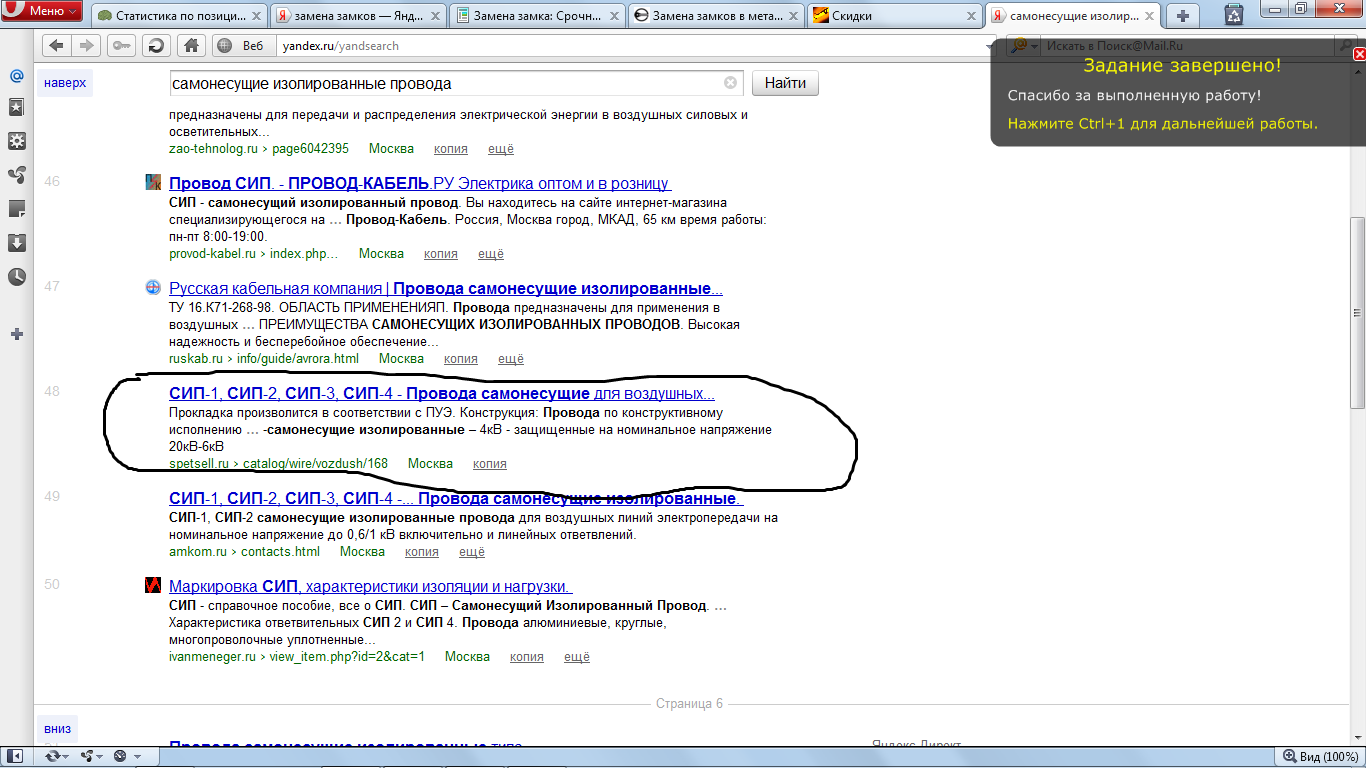Viewport: 1366px width, 768px height.
Task: Go to the home page
Action: [x=191, y=46]
